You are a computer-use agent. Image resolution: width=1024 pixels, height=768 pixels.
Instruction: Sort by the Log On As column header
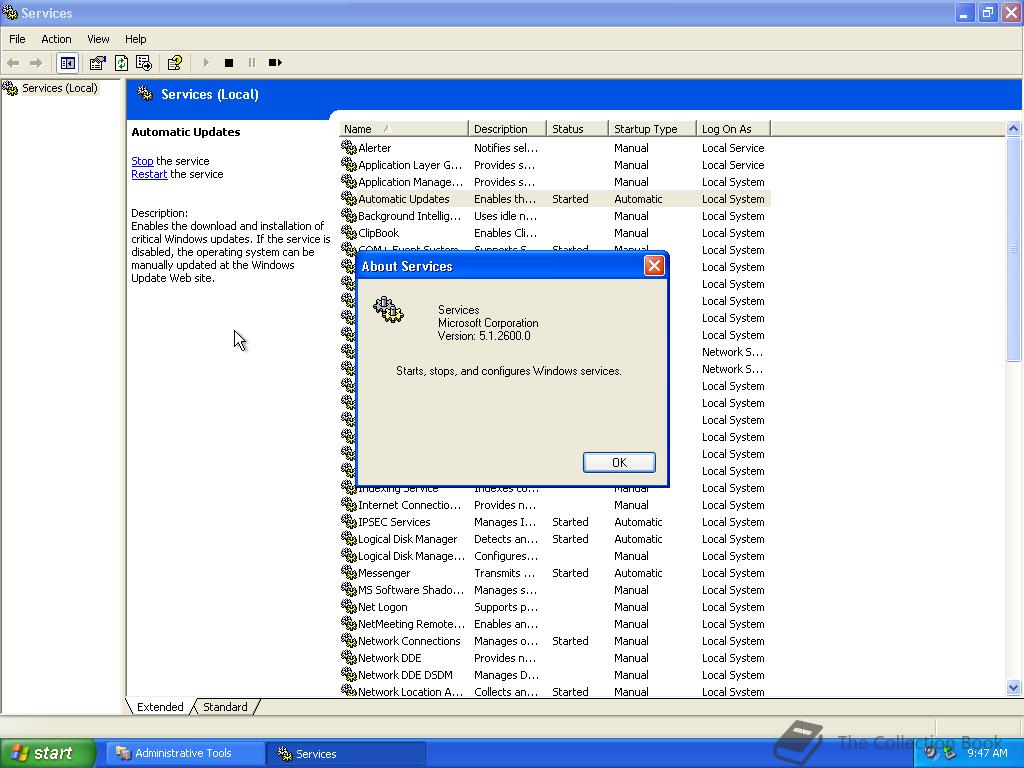tap(733, 129)
